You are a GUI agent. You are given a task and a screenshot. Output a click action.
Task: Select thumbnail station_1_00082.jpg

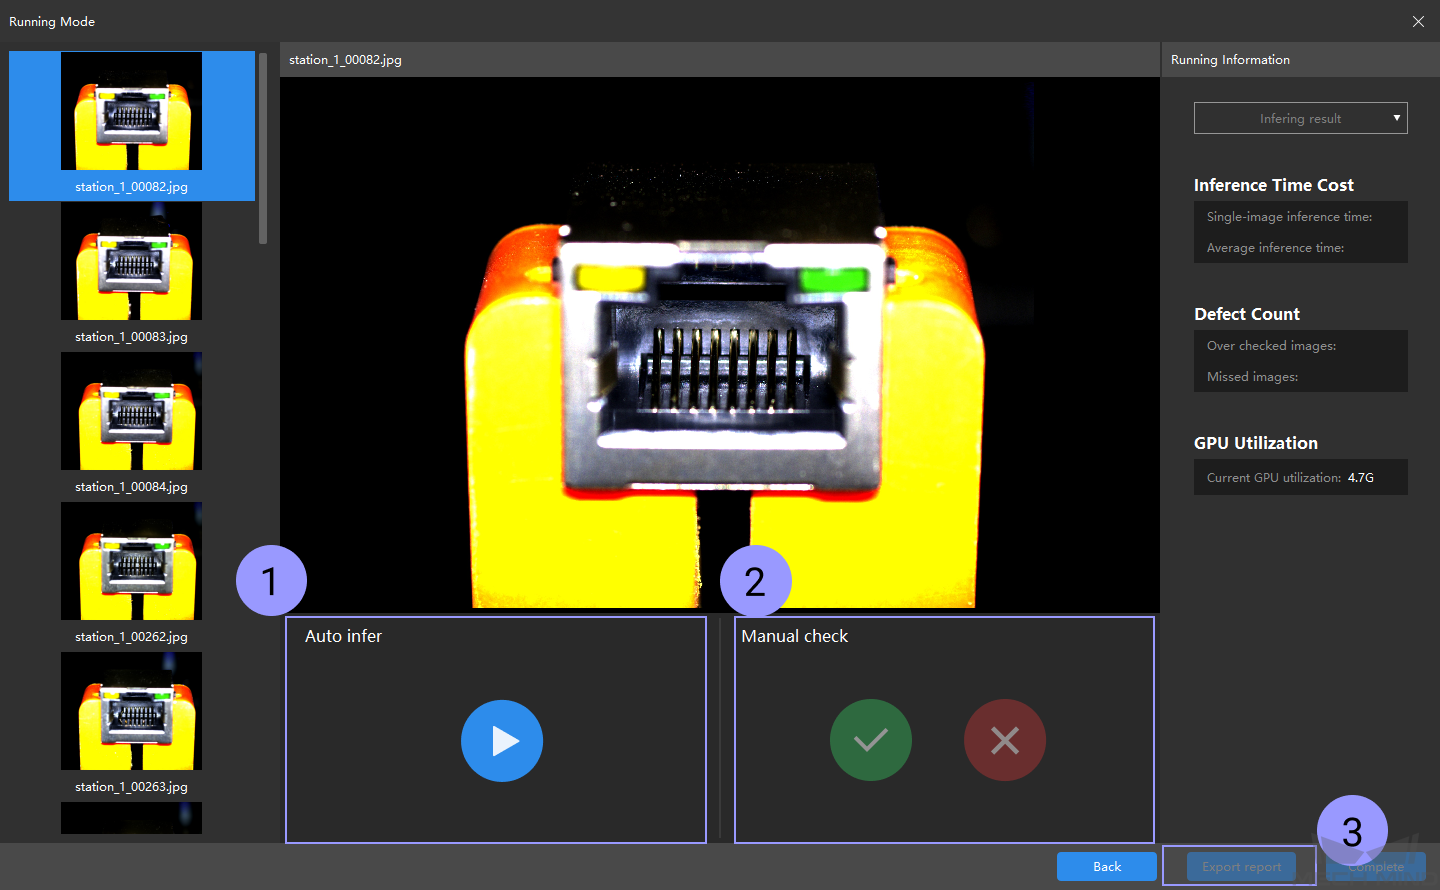point(132,126)
